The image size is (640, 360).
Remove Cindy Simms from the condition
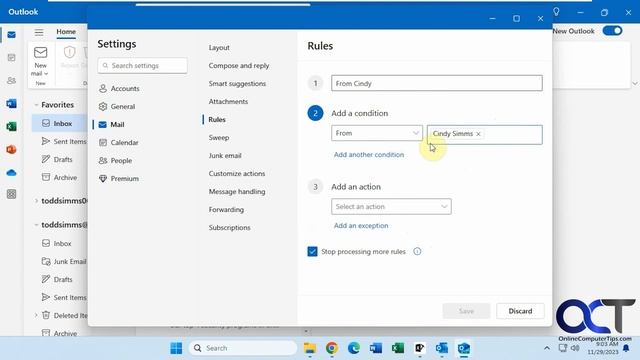click(478, 134)
